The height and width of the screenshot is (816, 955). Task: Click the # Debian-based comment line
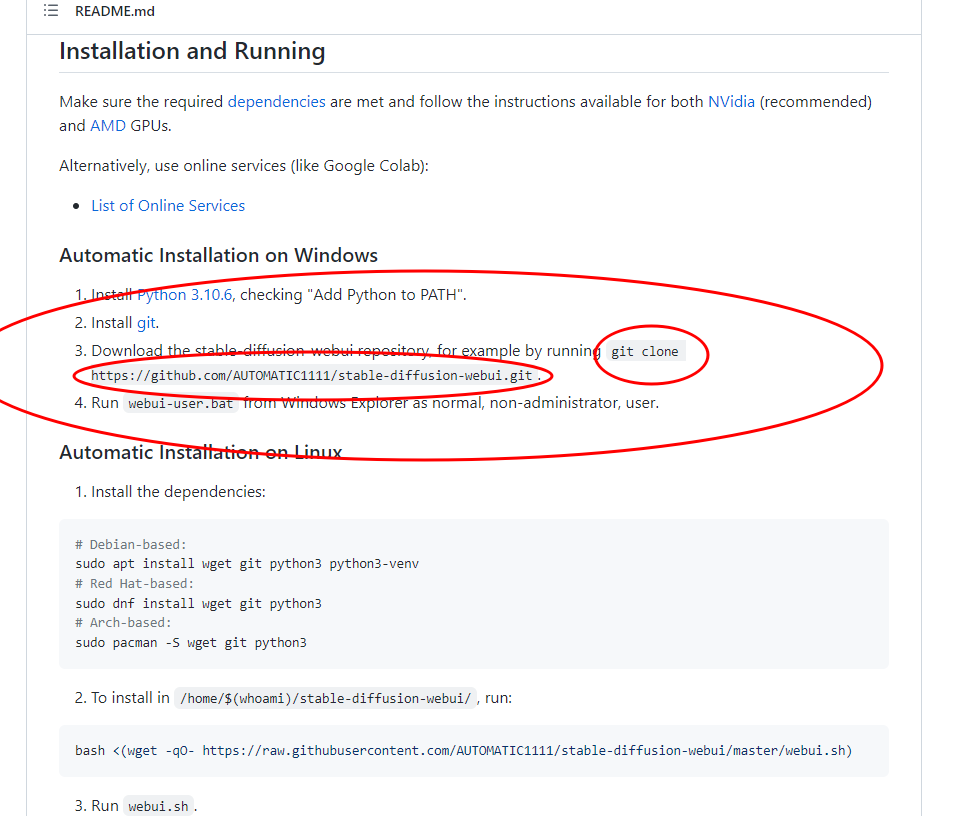(x=130, y=544)
